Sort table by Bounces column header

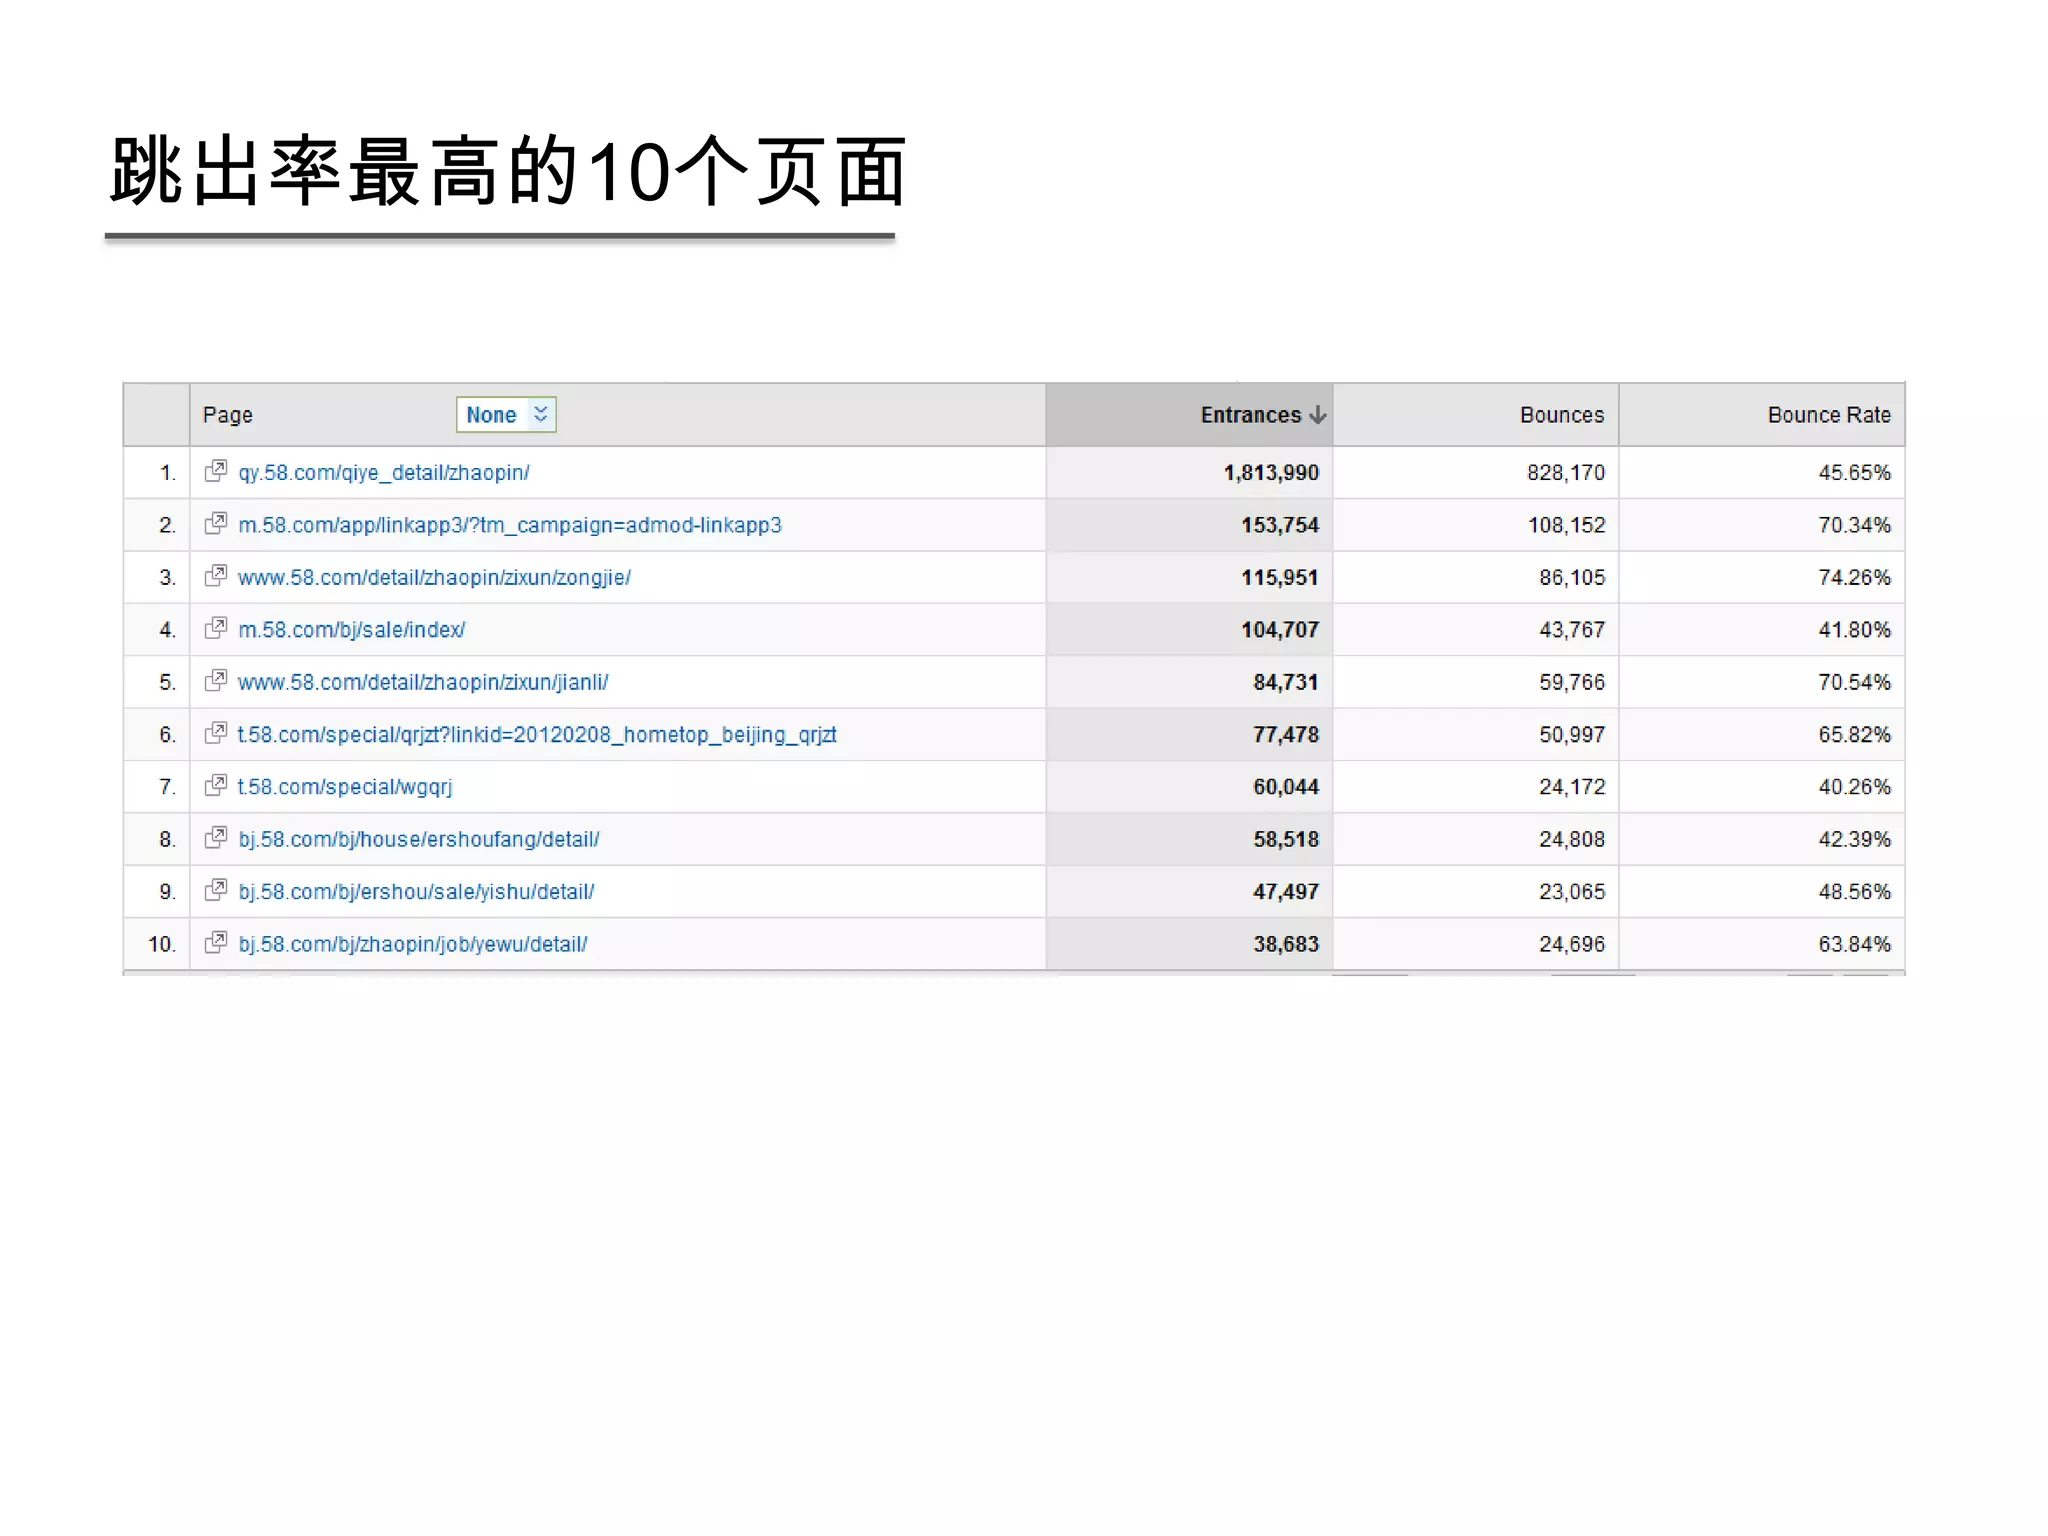point(1562,415)
